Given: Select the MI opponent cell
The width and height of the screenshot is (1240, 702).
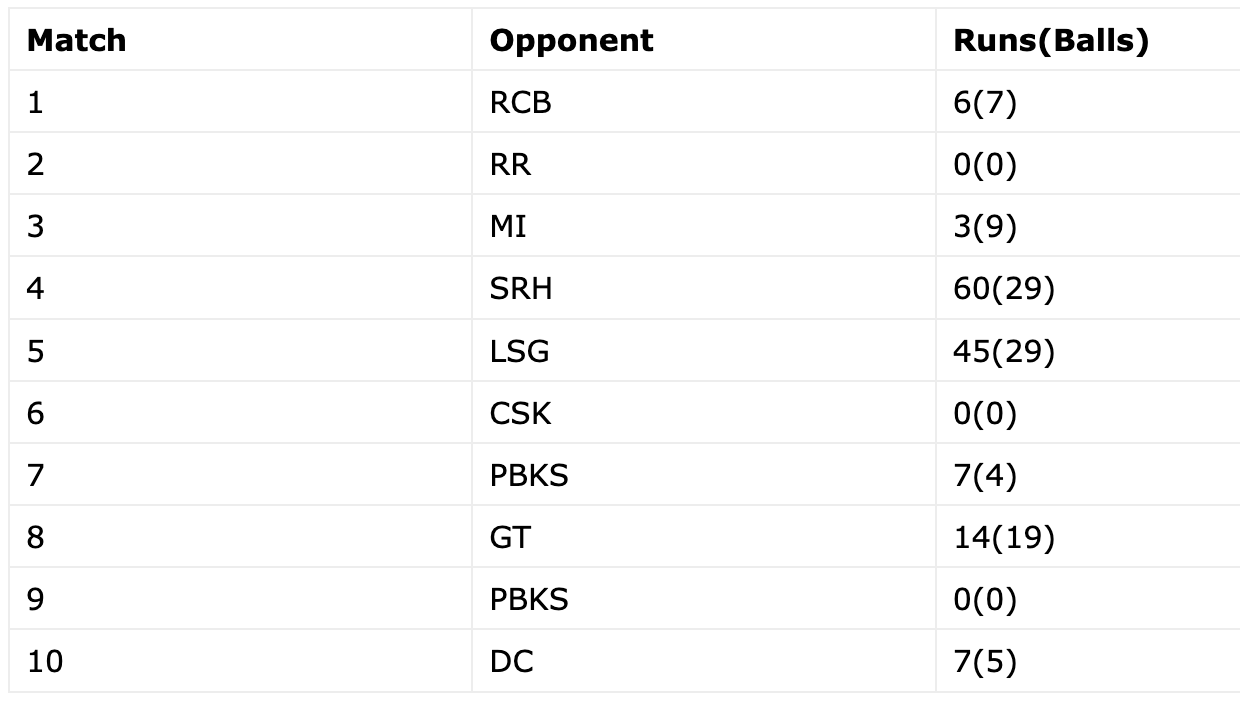Looking at the screenshot, I should 704,226.
